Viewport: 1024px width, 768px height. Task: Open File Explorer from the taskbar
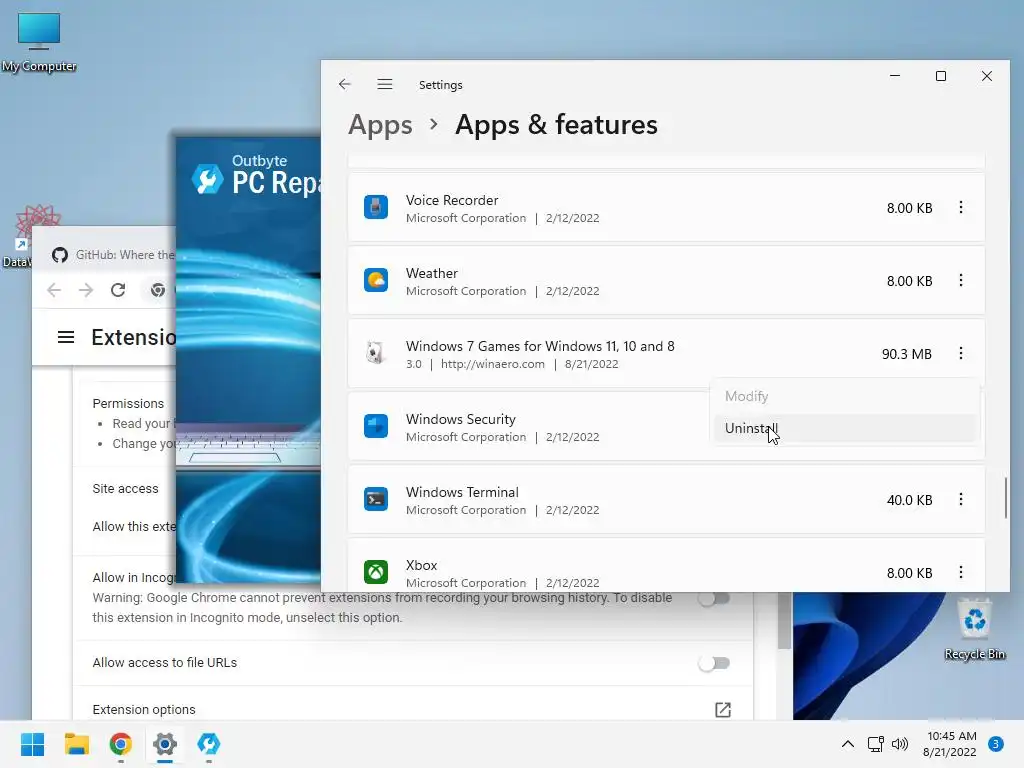point(76,744)
